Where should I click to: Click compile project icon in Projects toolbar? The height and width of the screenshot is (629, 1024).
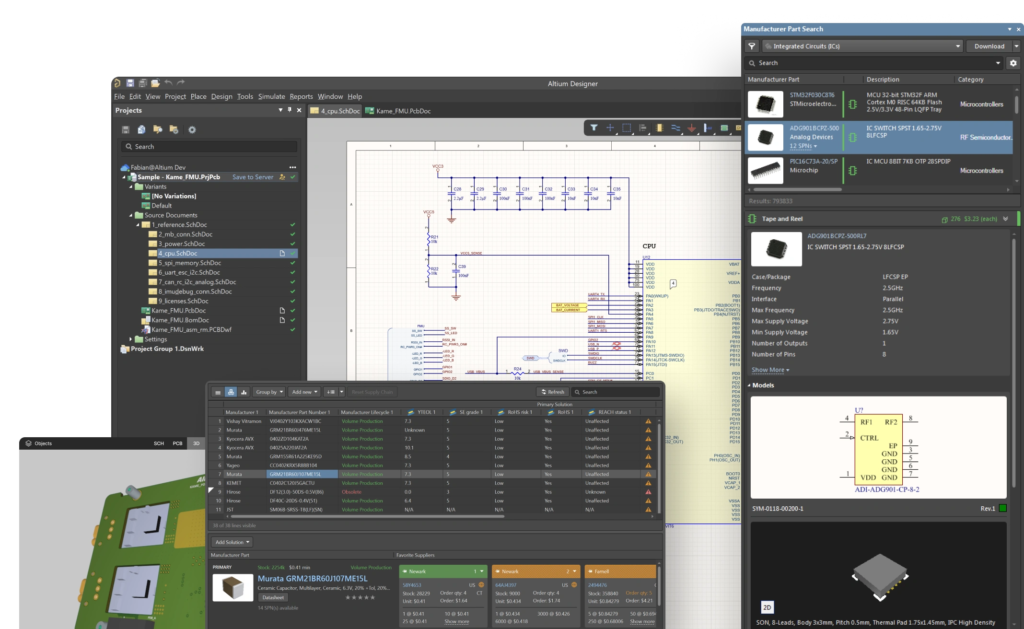pyautogui.click(x=141, y=129)
